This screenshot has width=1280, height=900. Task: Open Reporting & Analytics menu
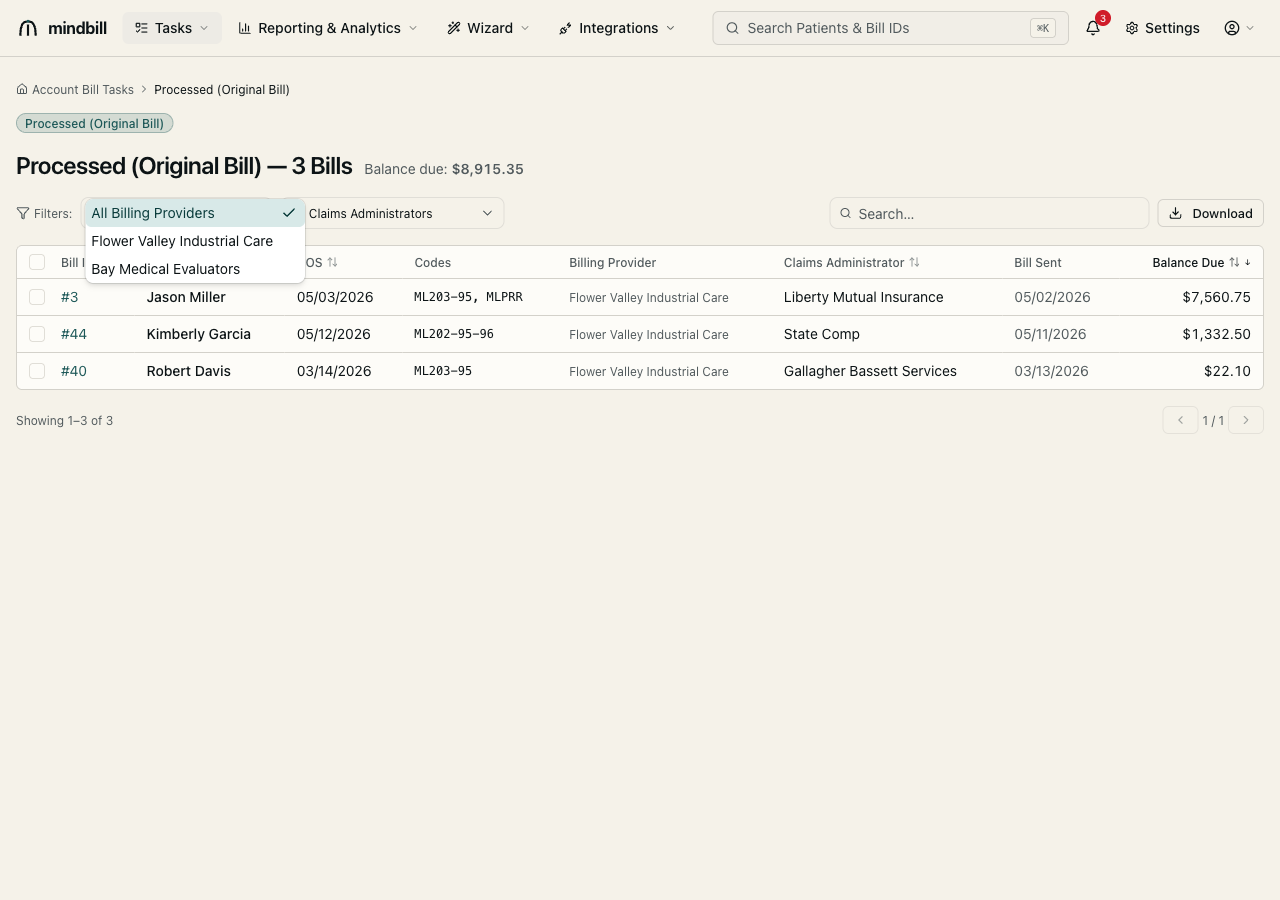pos(328,28)
